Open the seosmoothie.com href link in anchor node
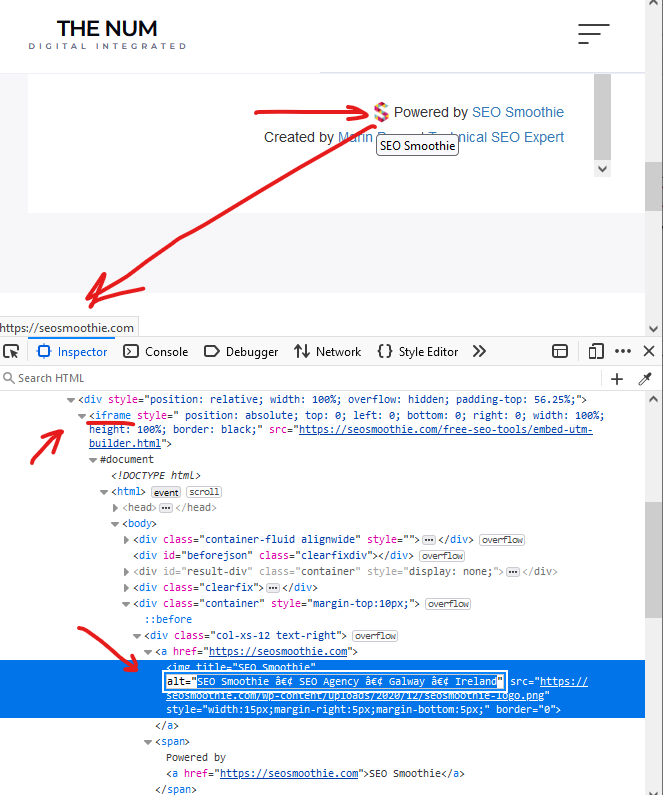Screen dimensions: 663x795 (x=278, y=652)
